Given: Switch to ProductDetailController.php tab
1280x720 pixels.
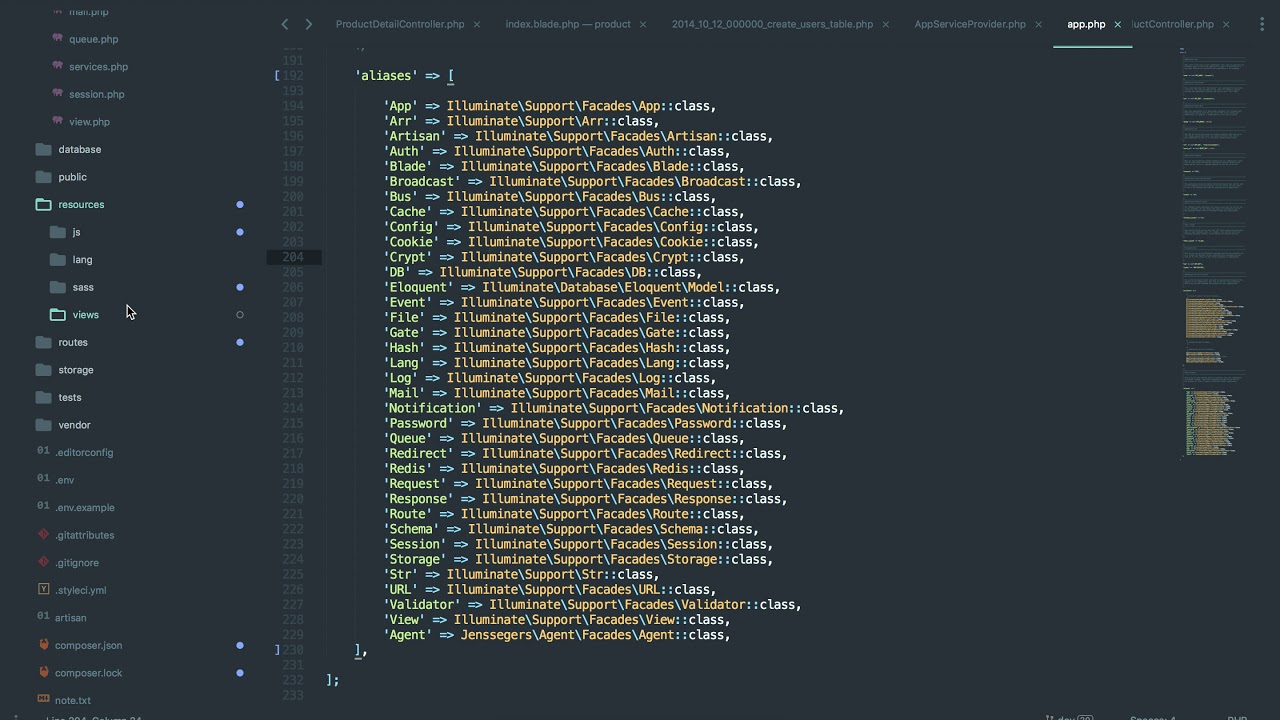Looking at the screenshot, I should tap(400, 24).
